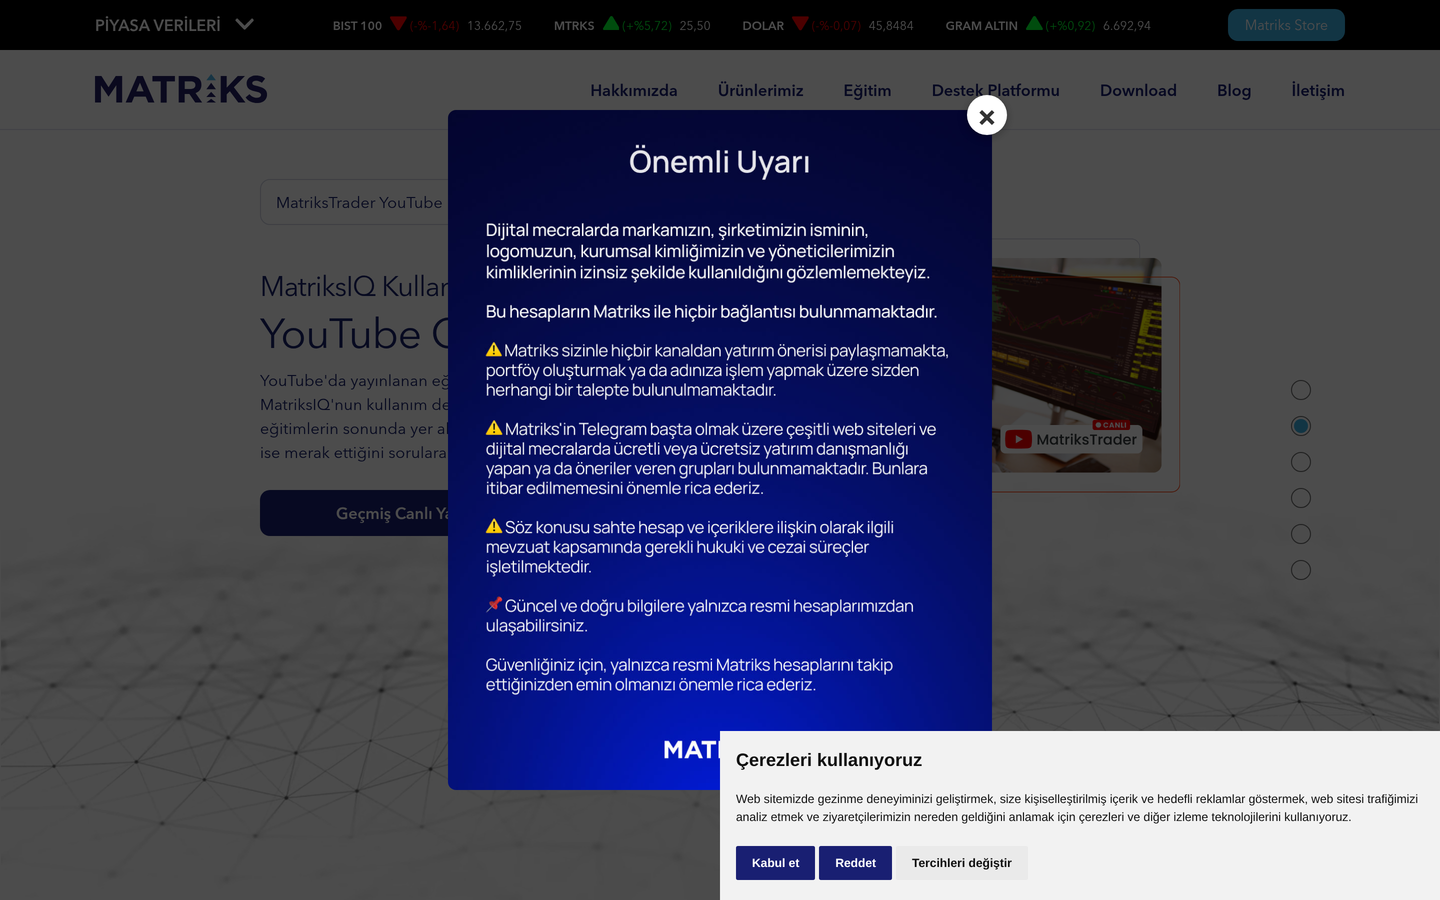Go to İletişim page

click(x=1318, y=90)
